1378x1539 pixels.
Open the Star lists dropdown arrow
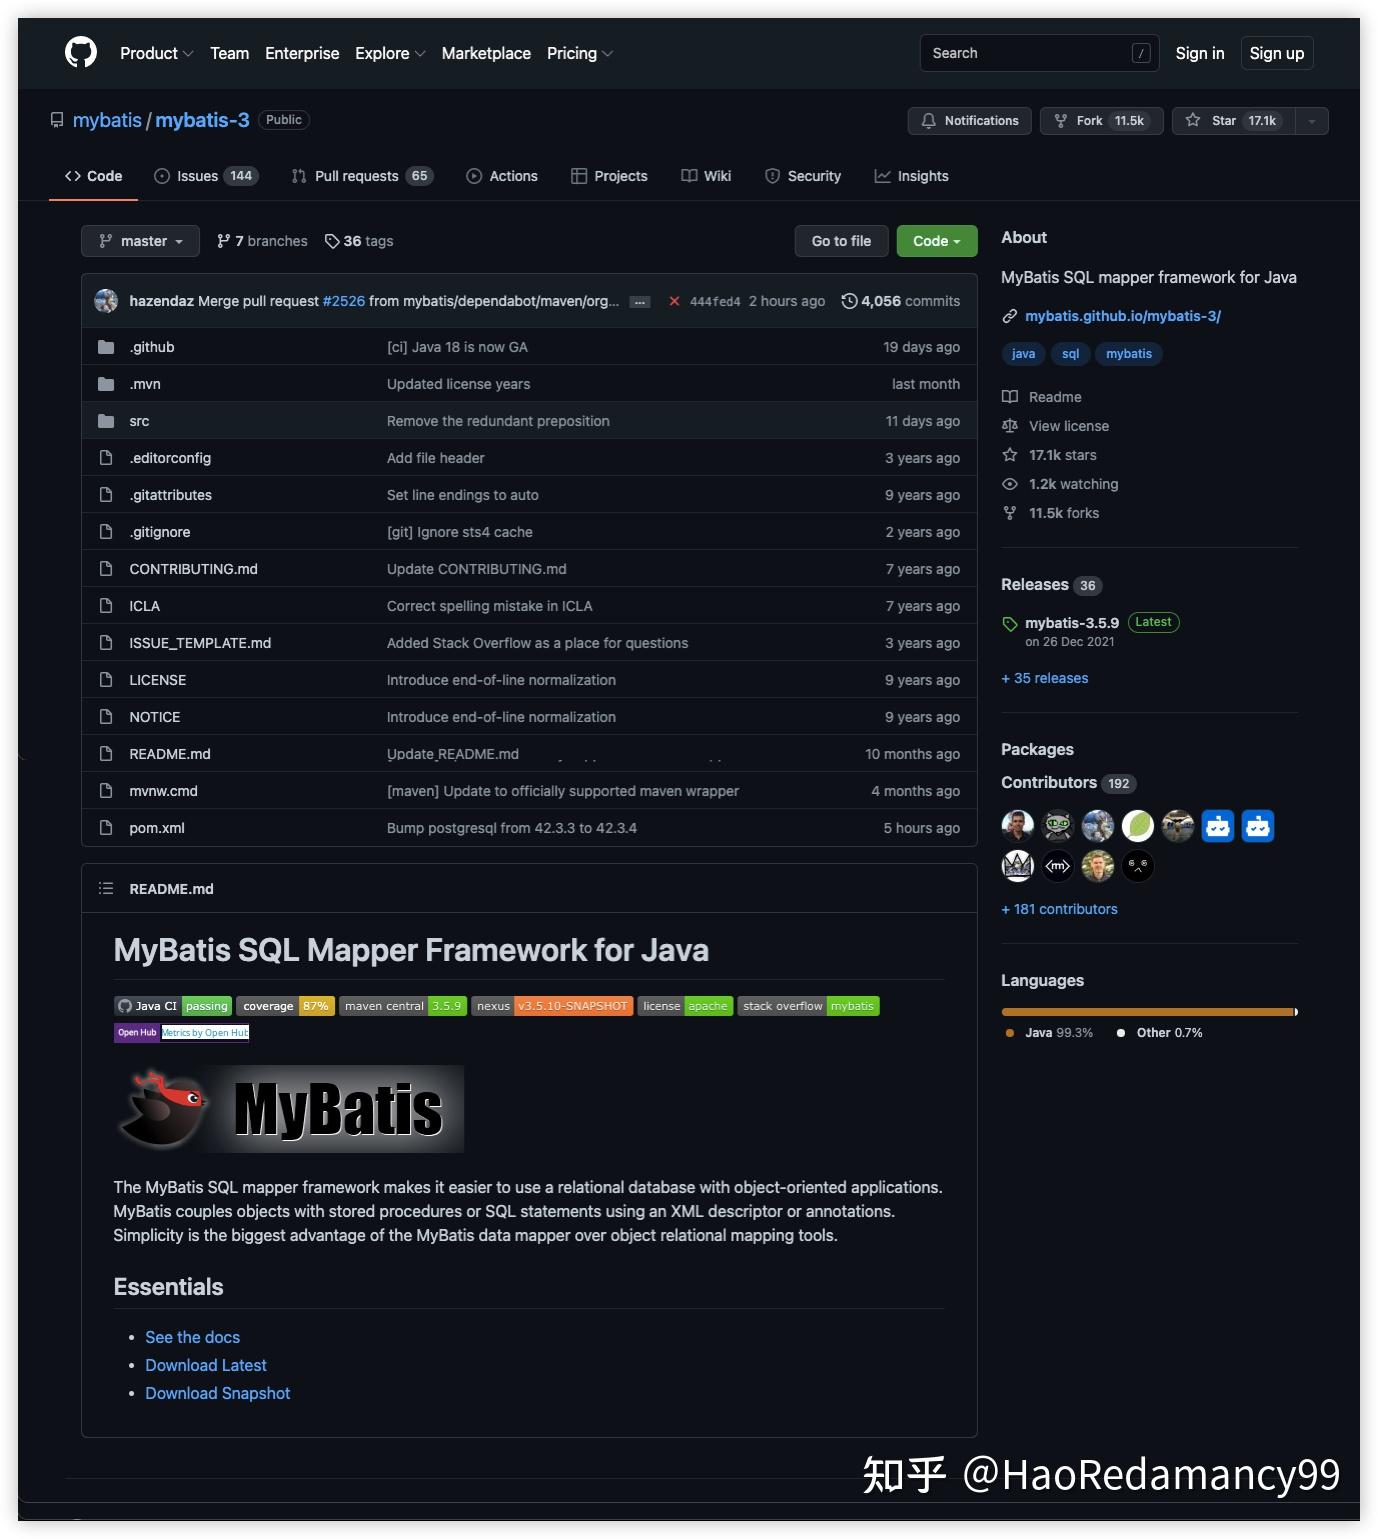point(1312,121)
